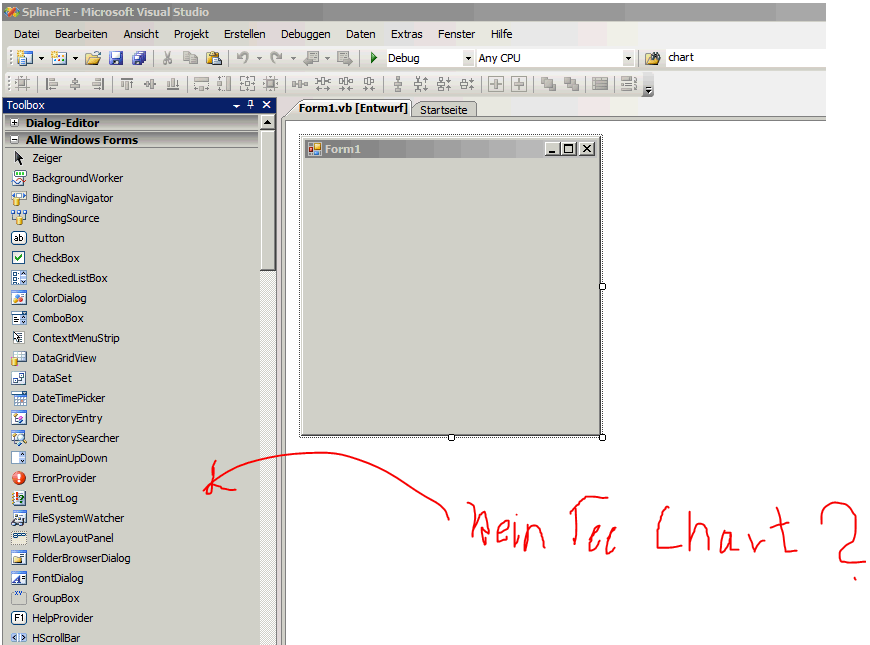Click the Center Horizontally icon
The image size is (870, 645).
pyautogui.click(x=496, y=84)
